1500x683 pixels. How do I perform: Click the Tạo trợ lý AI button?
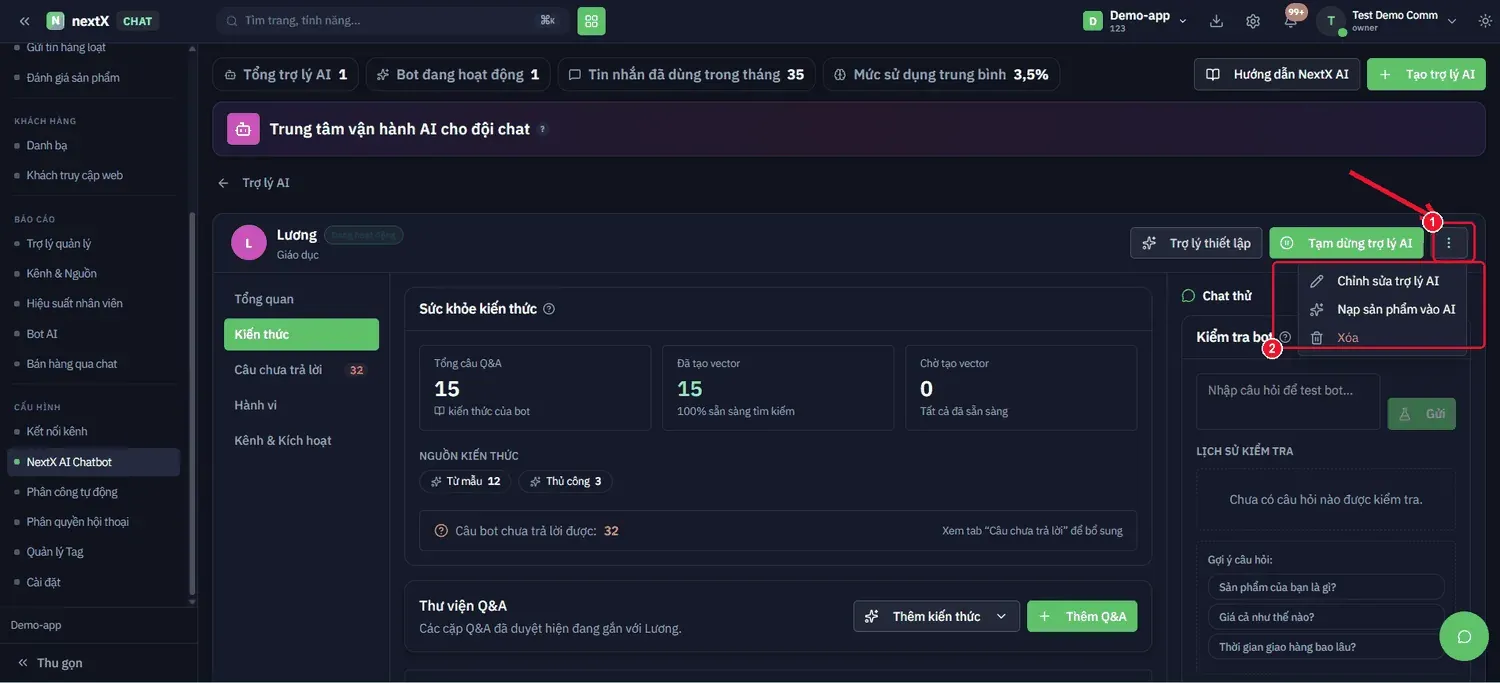[x=1426, y=74]
